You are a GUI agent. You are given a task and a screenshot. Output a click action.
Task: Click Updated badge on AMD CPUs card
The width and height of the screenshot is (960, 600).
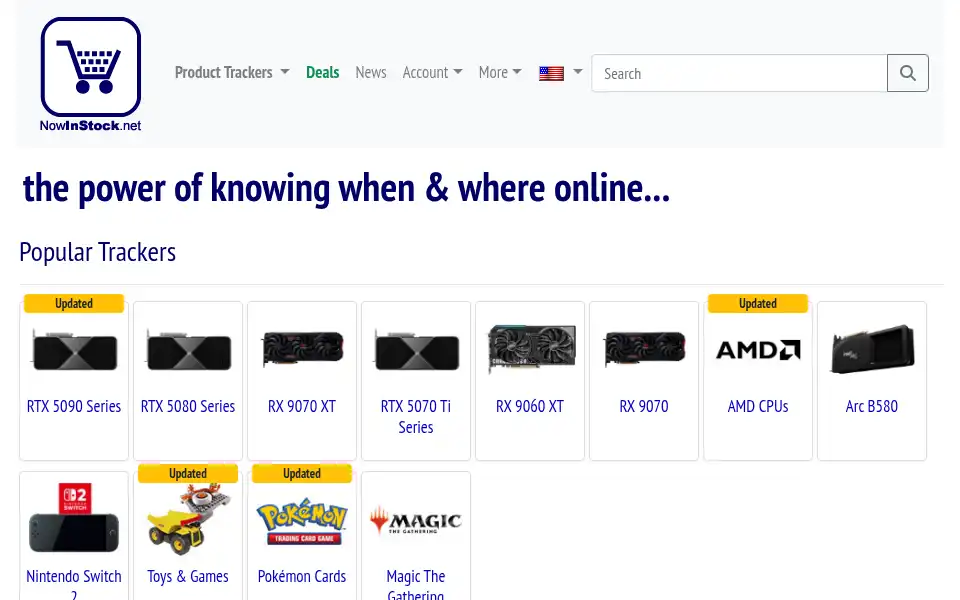(758, 304)
